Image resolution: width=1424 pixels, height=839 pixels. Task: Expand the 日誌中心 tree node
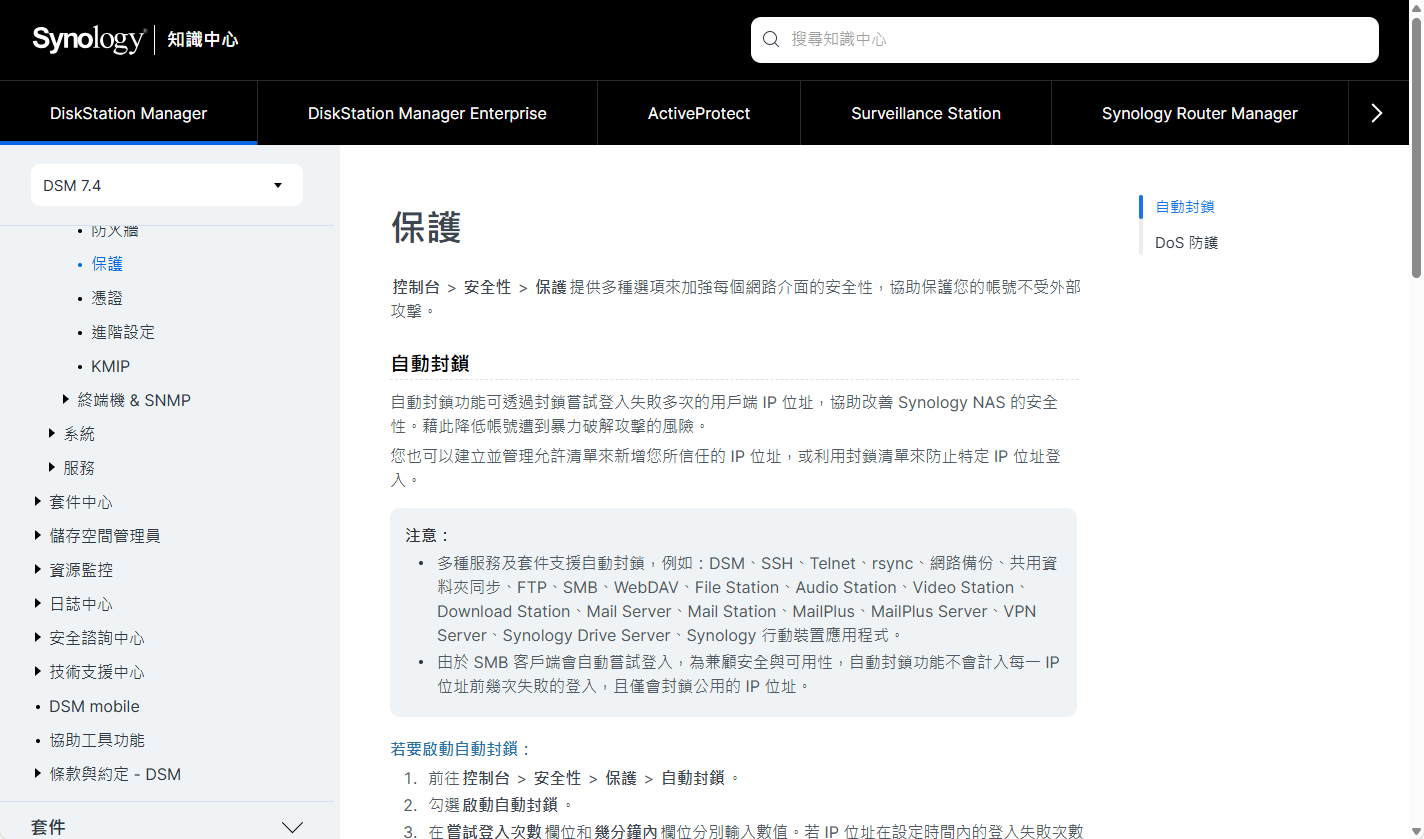tap(38, 603)
